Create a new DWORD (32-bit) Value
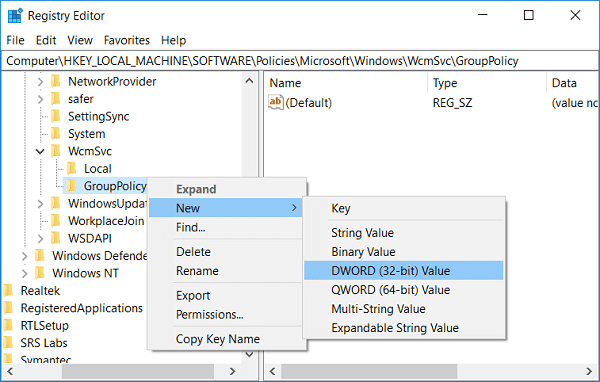Viewport: 600px width, 382px height. click(404, 271)
